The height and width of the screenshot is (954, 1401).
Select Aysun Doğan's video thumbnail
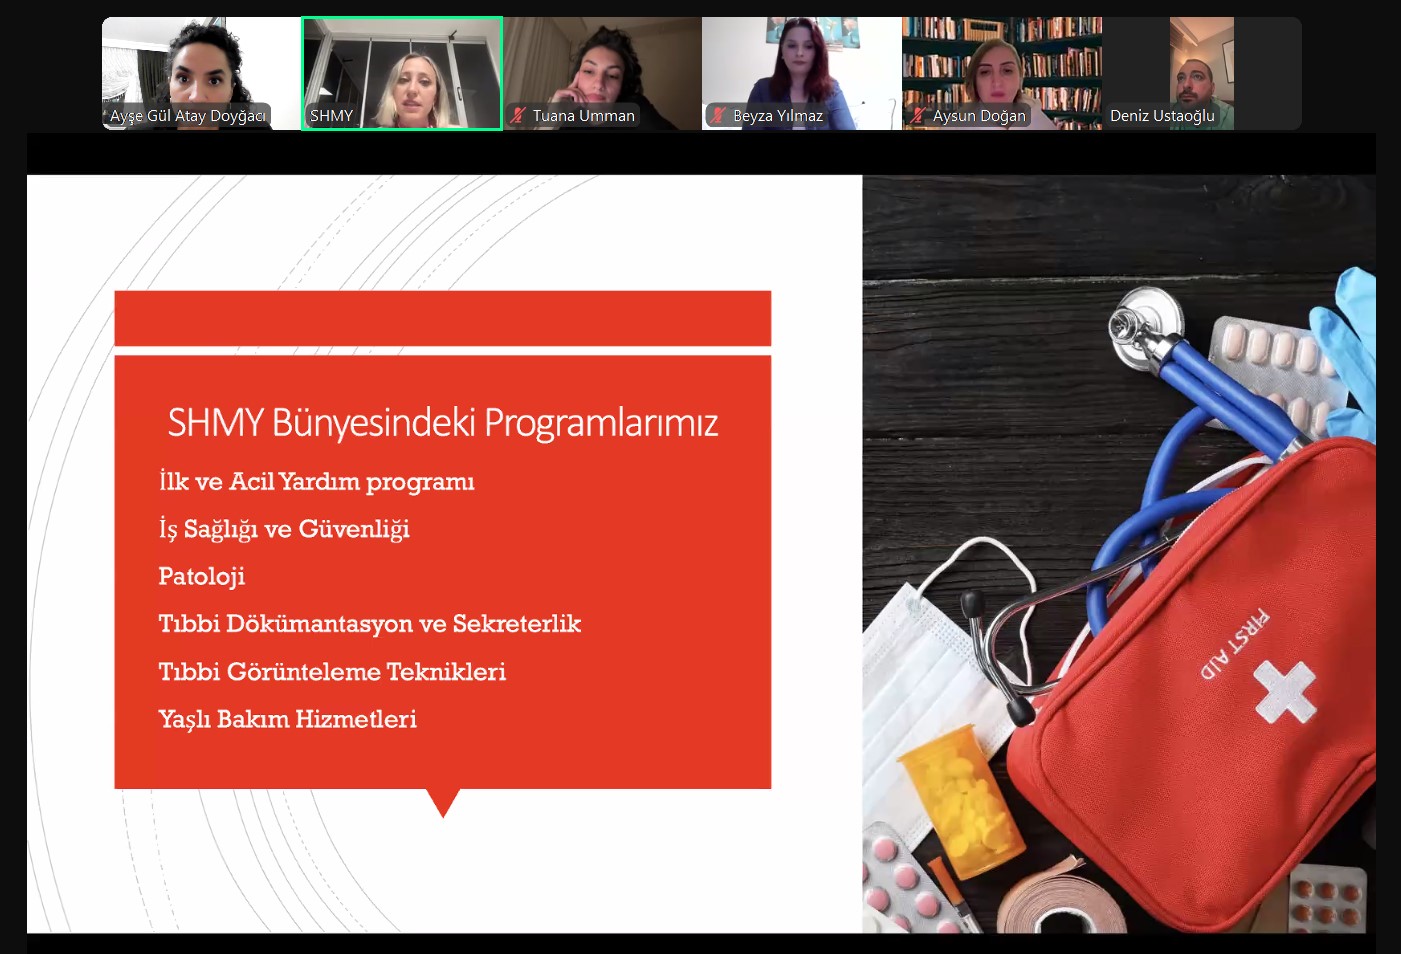[x=1002, y=73]
